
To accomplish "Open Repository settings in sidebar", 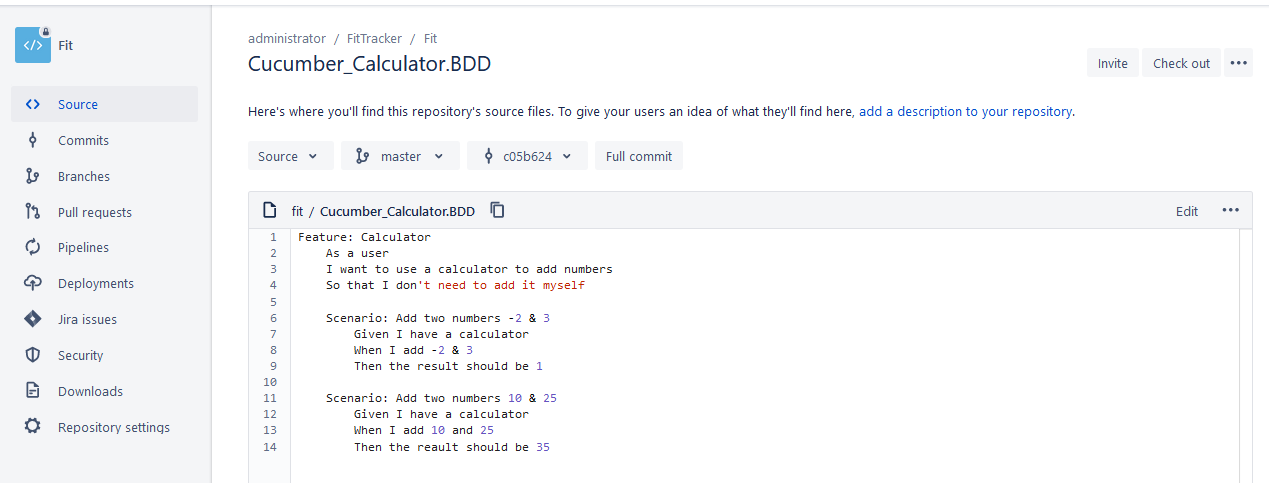I will 105,427.
